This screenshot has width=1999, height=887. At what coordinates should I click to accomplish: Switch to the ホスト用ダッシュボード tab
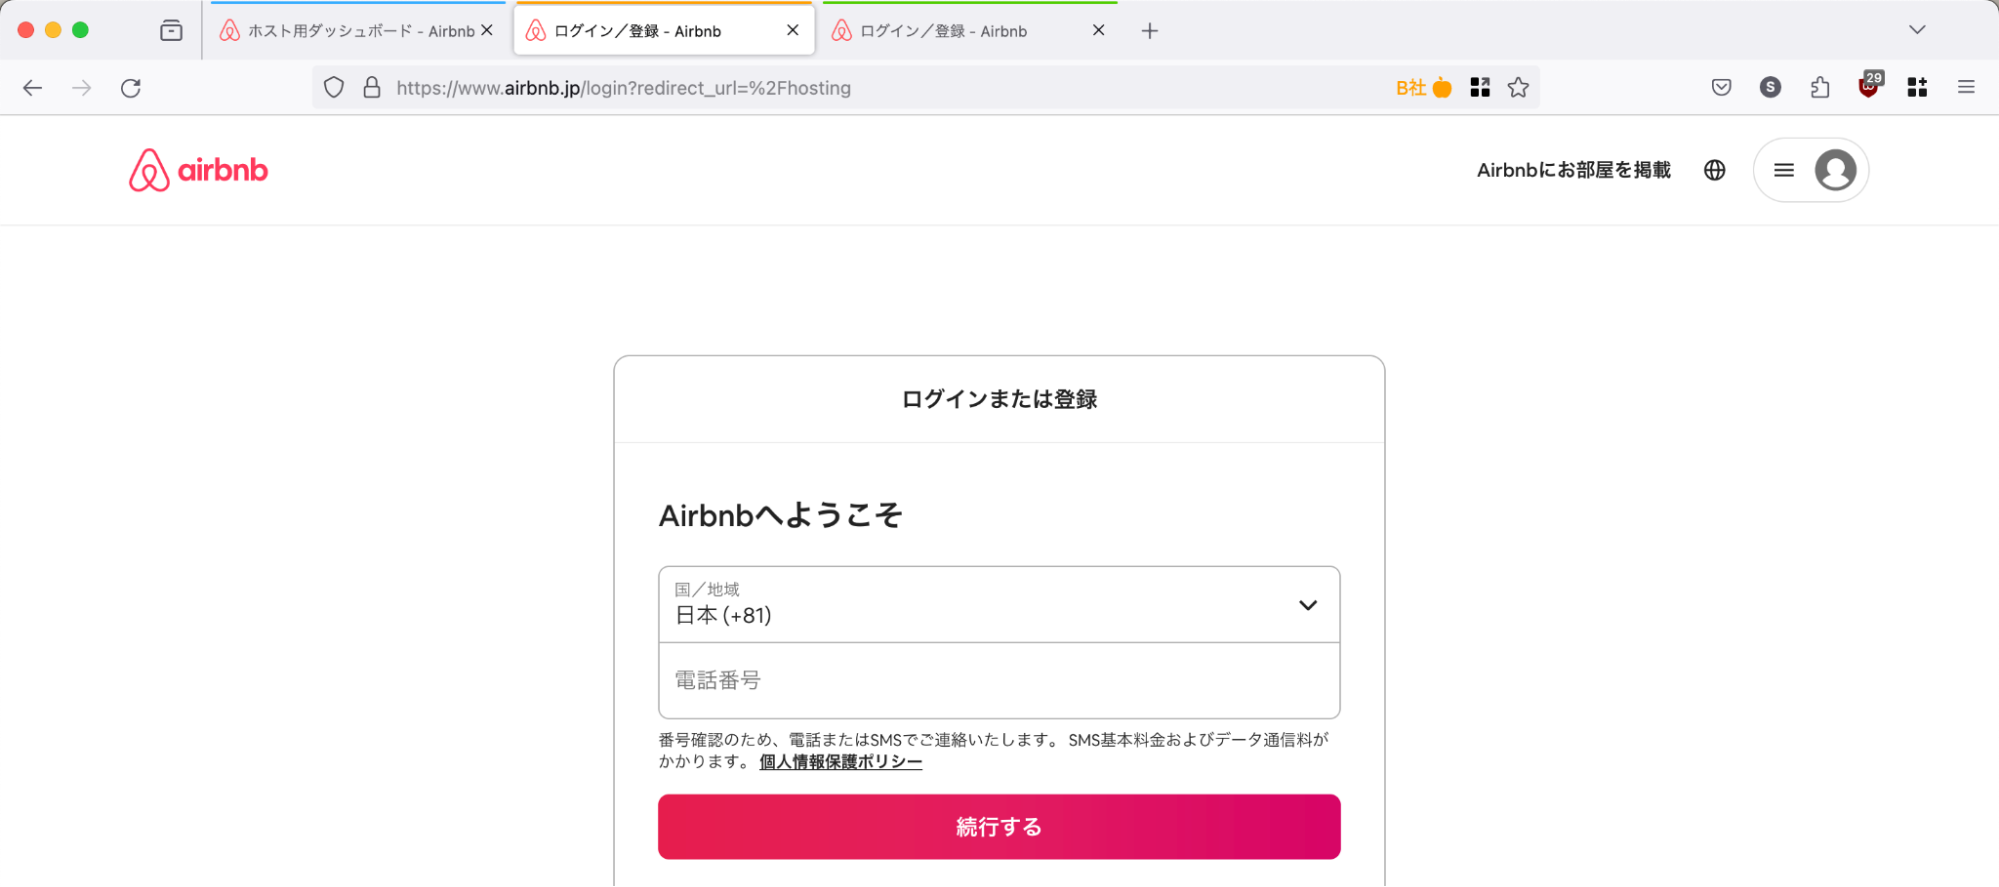(350, 31)
